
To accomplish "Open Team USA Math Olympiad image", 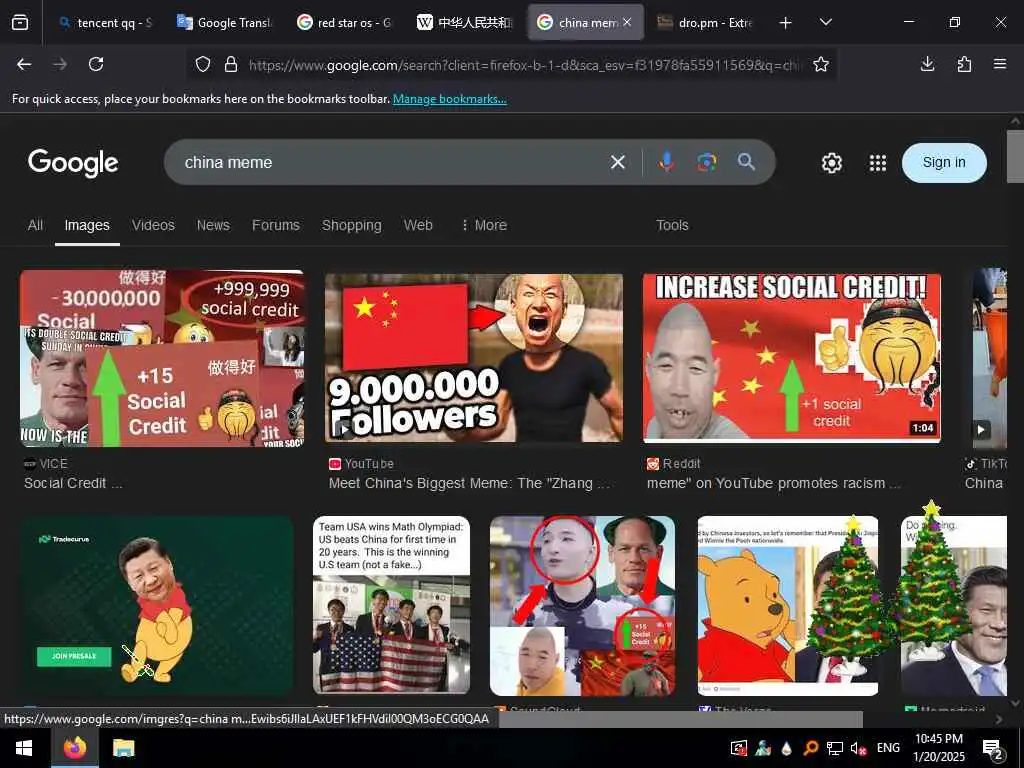I will point(391,605).
